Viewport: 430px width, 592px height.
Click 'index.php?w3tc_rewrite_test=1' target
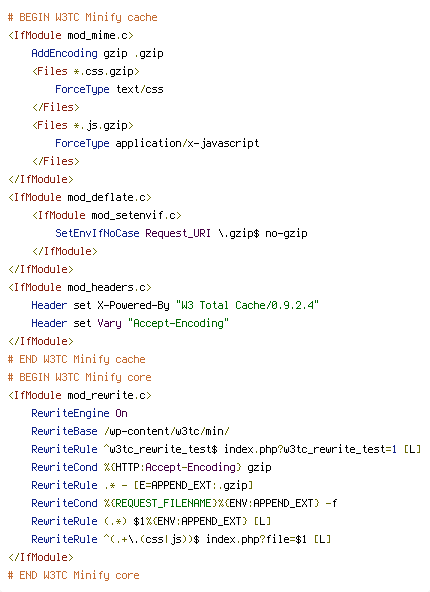coord(310,449)
